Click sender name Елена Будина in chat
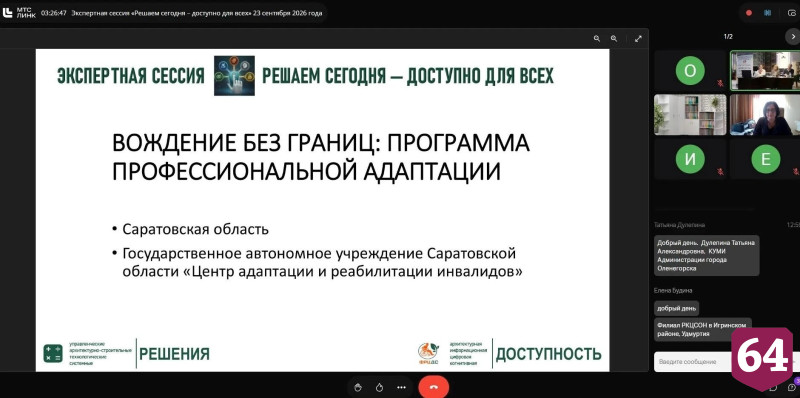800x398 pixels. pyautogui.click(x=673, y=290)
